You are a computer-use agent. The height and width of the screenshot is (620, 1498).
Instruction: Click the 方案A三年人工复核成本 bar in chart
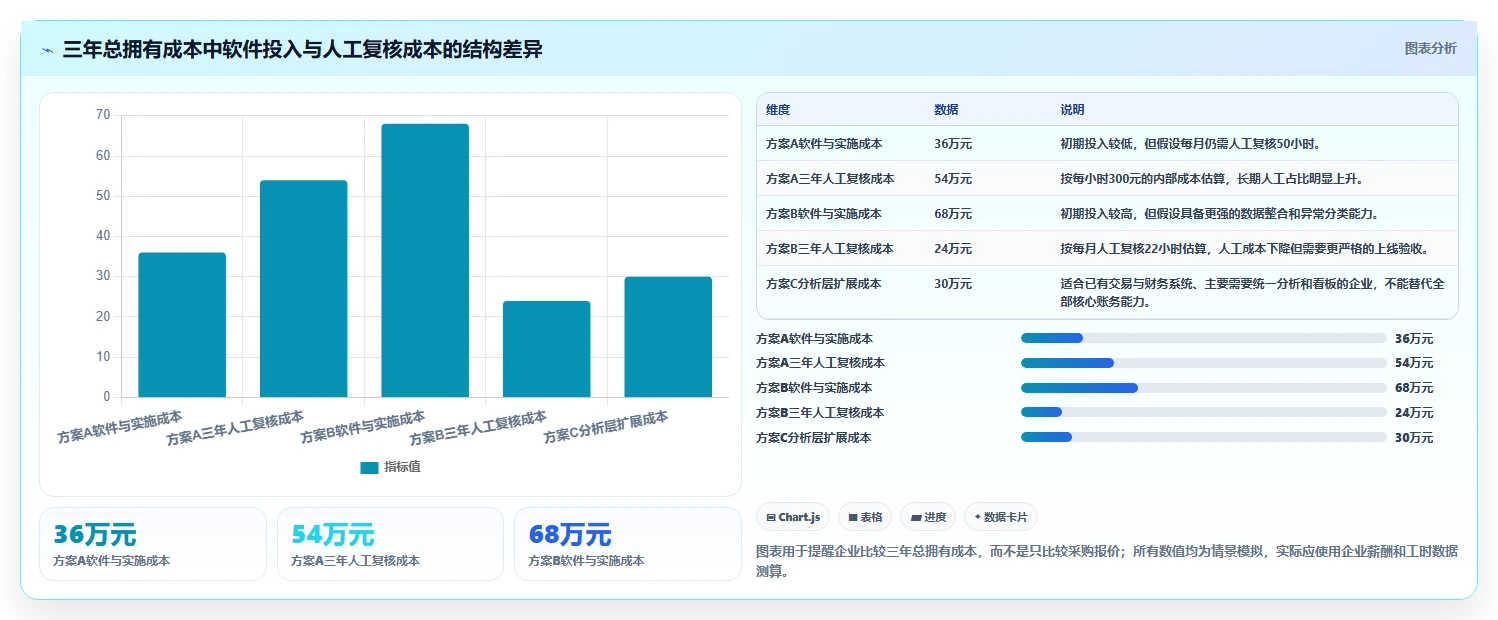click(x=303, y=289)
